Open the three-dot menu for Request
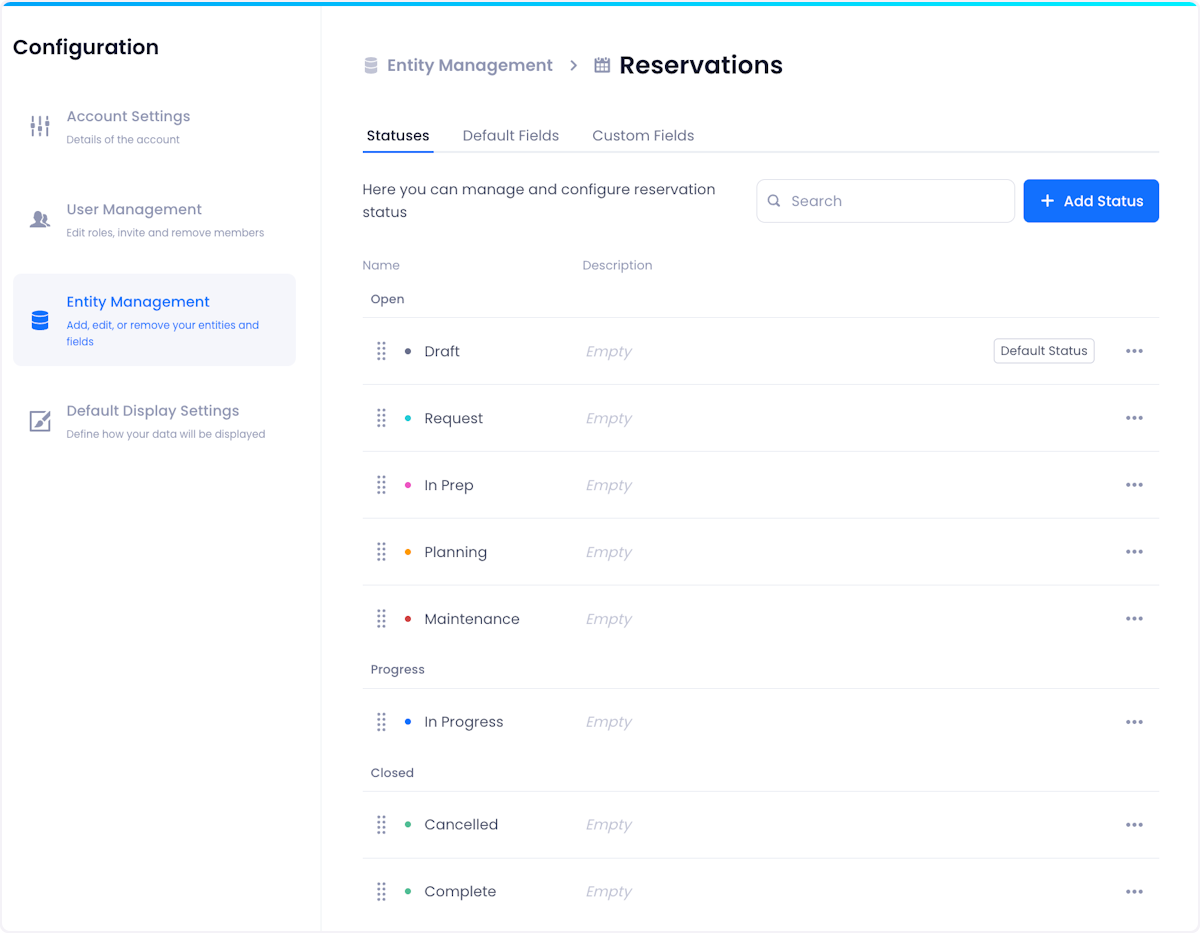The width and height of the screenshot is (1200, 933). point(1134,418)
